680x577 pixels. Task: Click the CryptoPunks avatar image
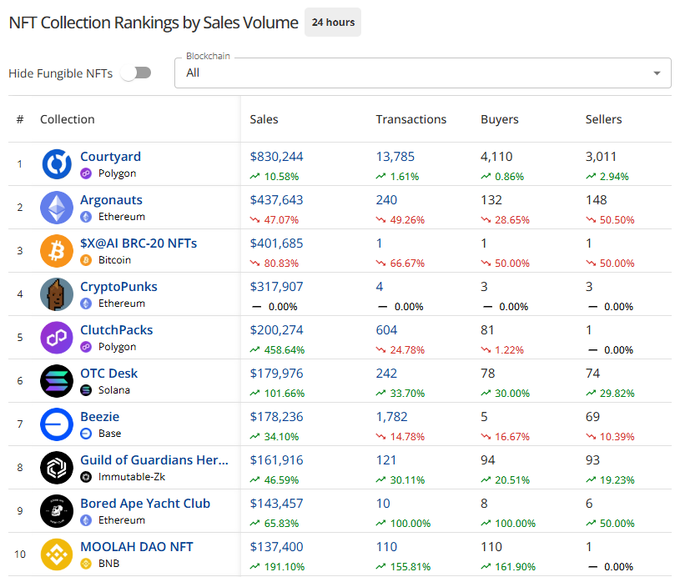pyautogui.click(x=57, y=294)
